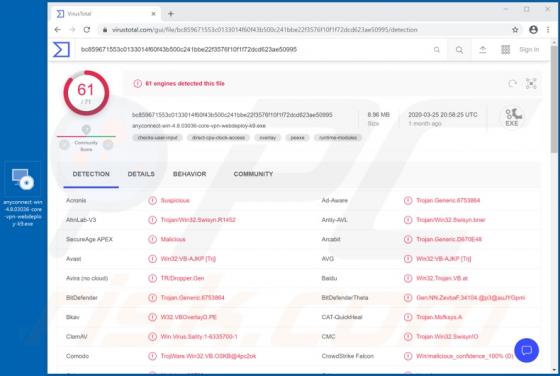Vote community score down icon
Viewport: 560px width, 376px height.
(64, 145)
